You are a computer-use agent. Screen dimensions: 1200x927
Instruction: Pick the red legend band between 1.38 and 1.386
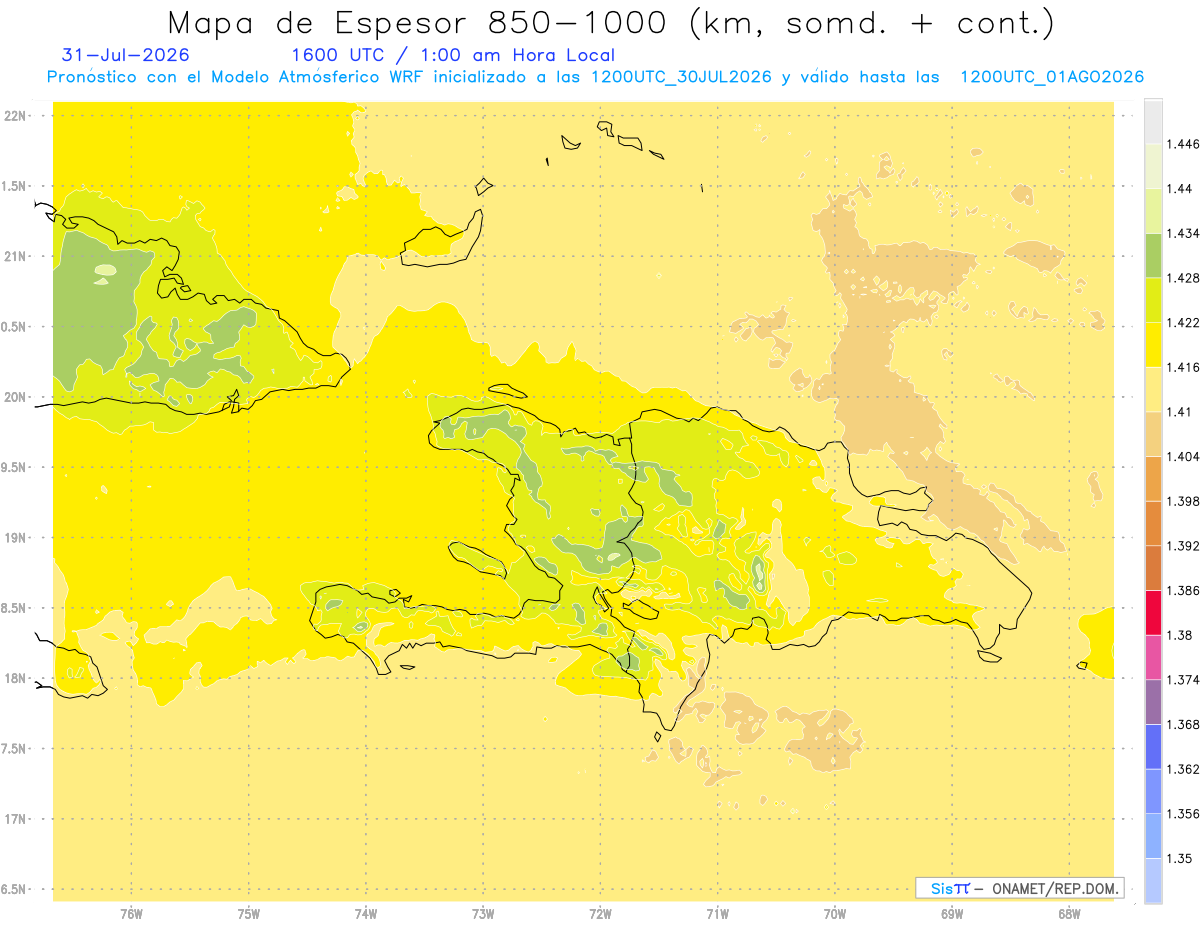[1154, 612]
